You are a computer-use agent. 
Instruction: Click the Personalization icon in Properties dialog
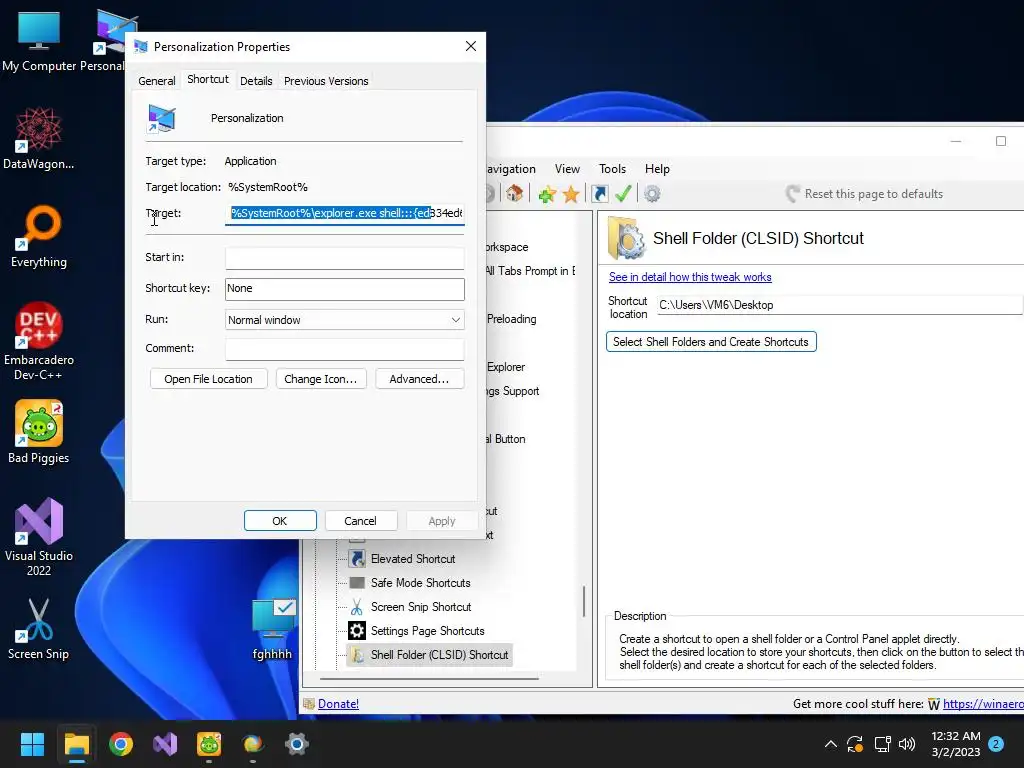point(162,118)
